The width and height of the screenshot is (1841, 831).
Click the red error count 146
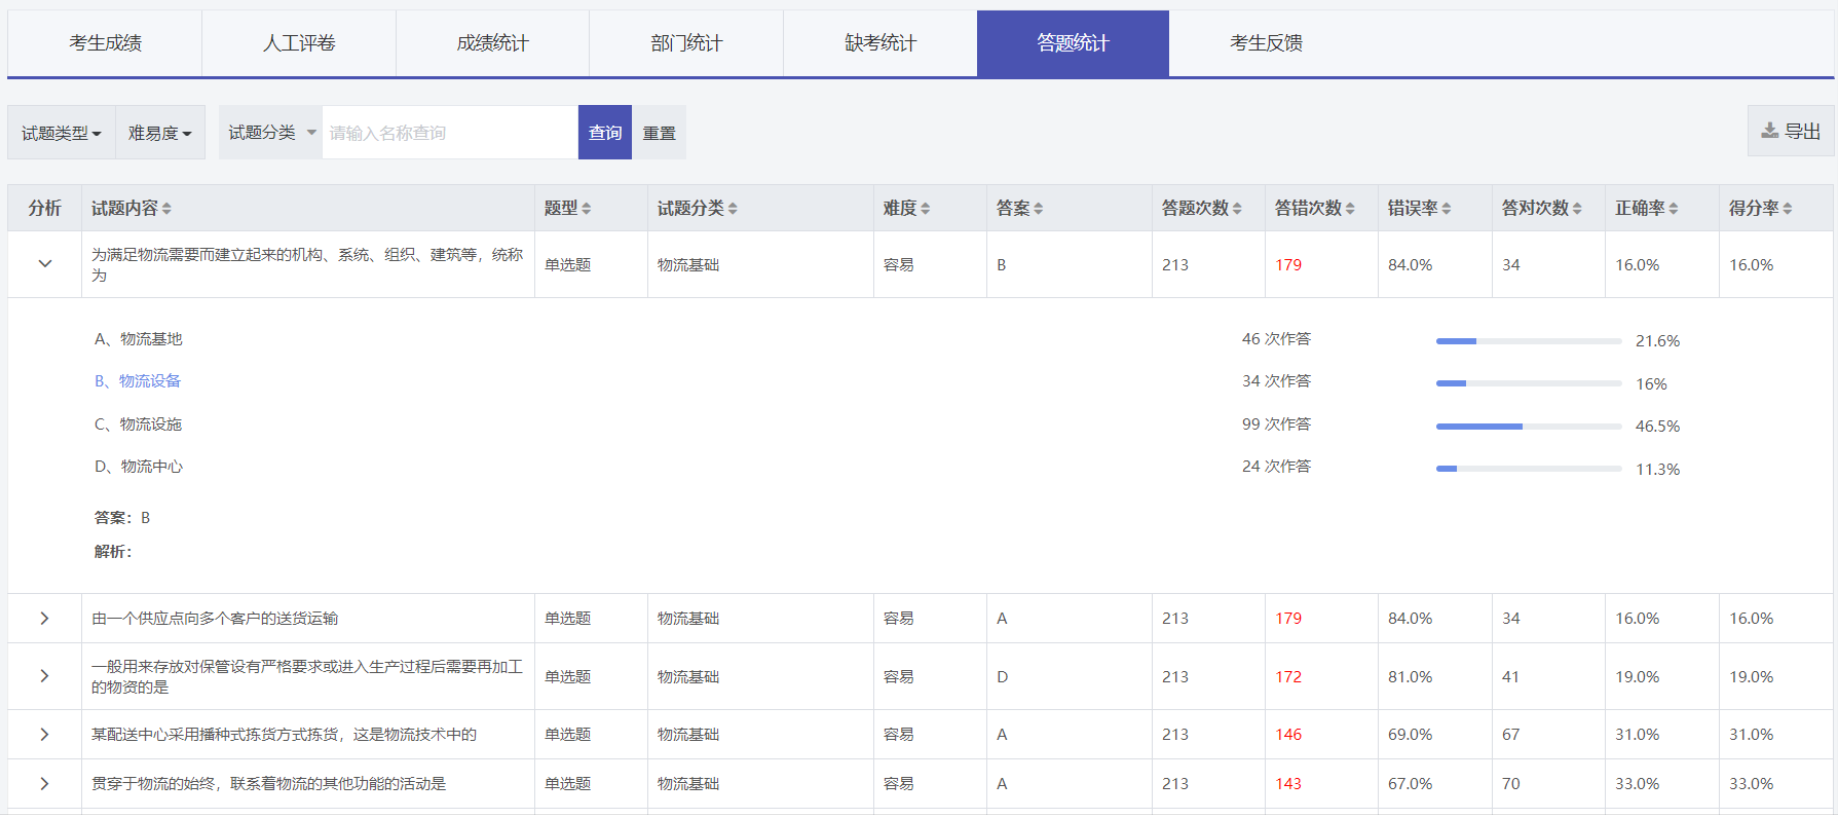[1289, 735]
